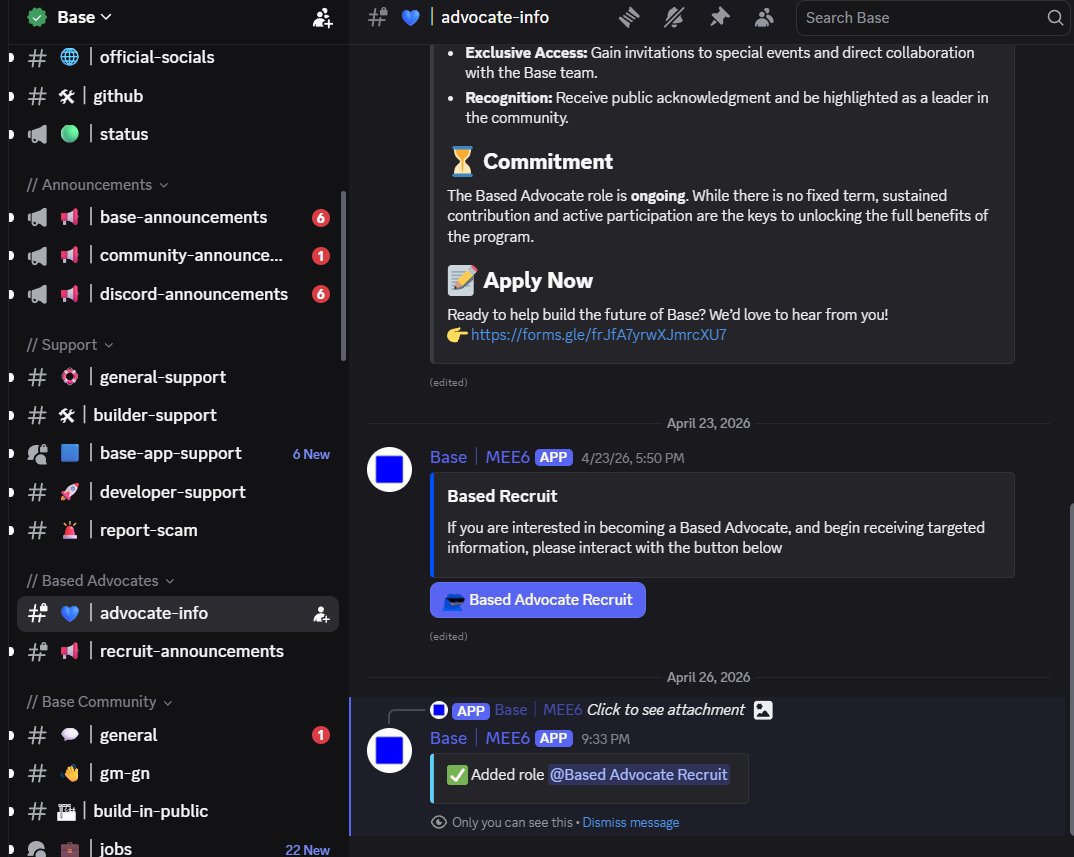This screenshot has height=857, width=1074.
Task: Click the Commitment heading
Action: [x=548, y=162]
